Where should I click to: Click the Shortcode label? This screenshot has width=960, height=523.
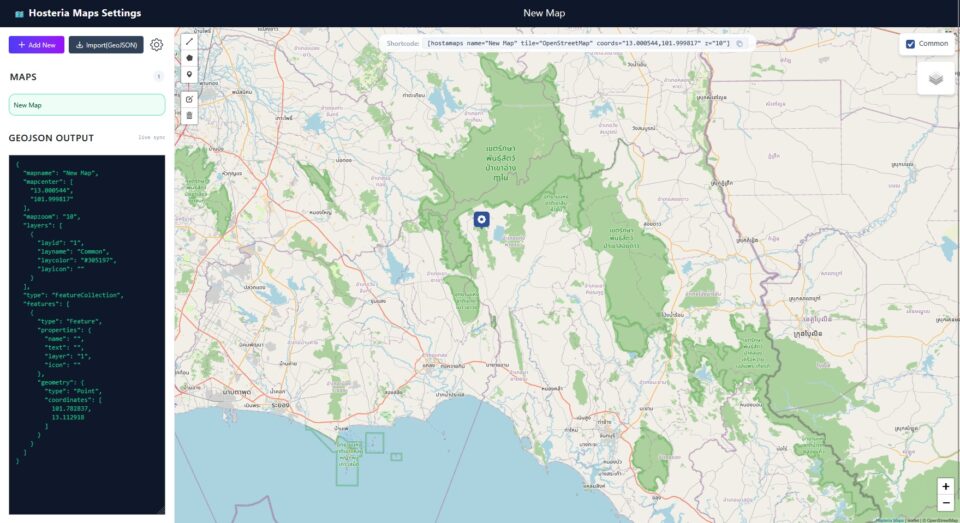(x=402, y=43)
